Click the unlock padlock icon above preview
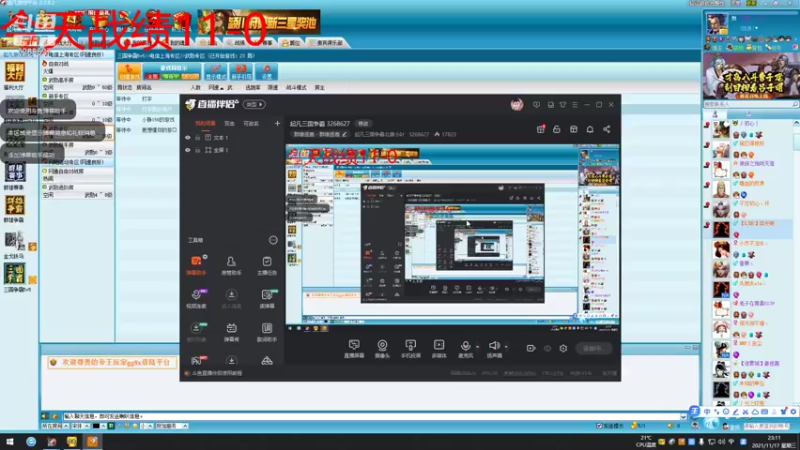Viewport: 800px width, 450px height. [x=557, y=129]
